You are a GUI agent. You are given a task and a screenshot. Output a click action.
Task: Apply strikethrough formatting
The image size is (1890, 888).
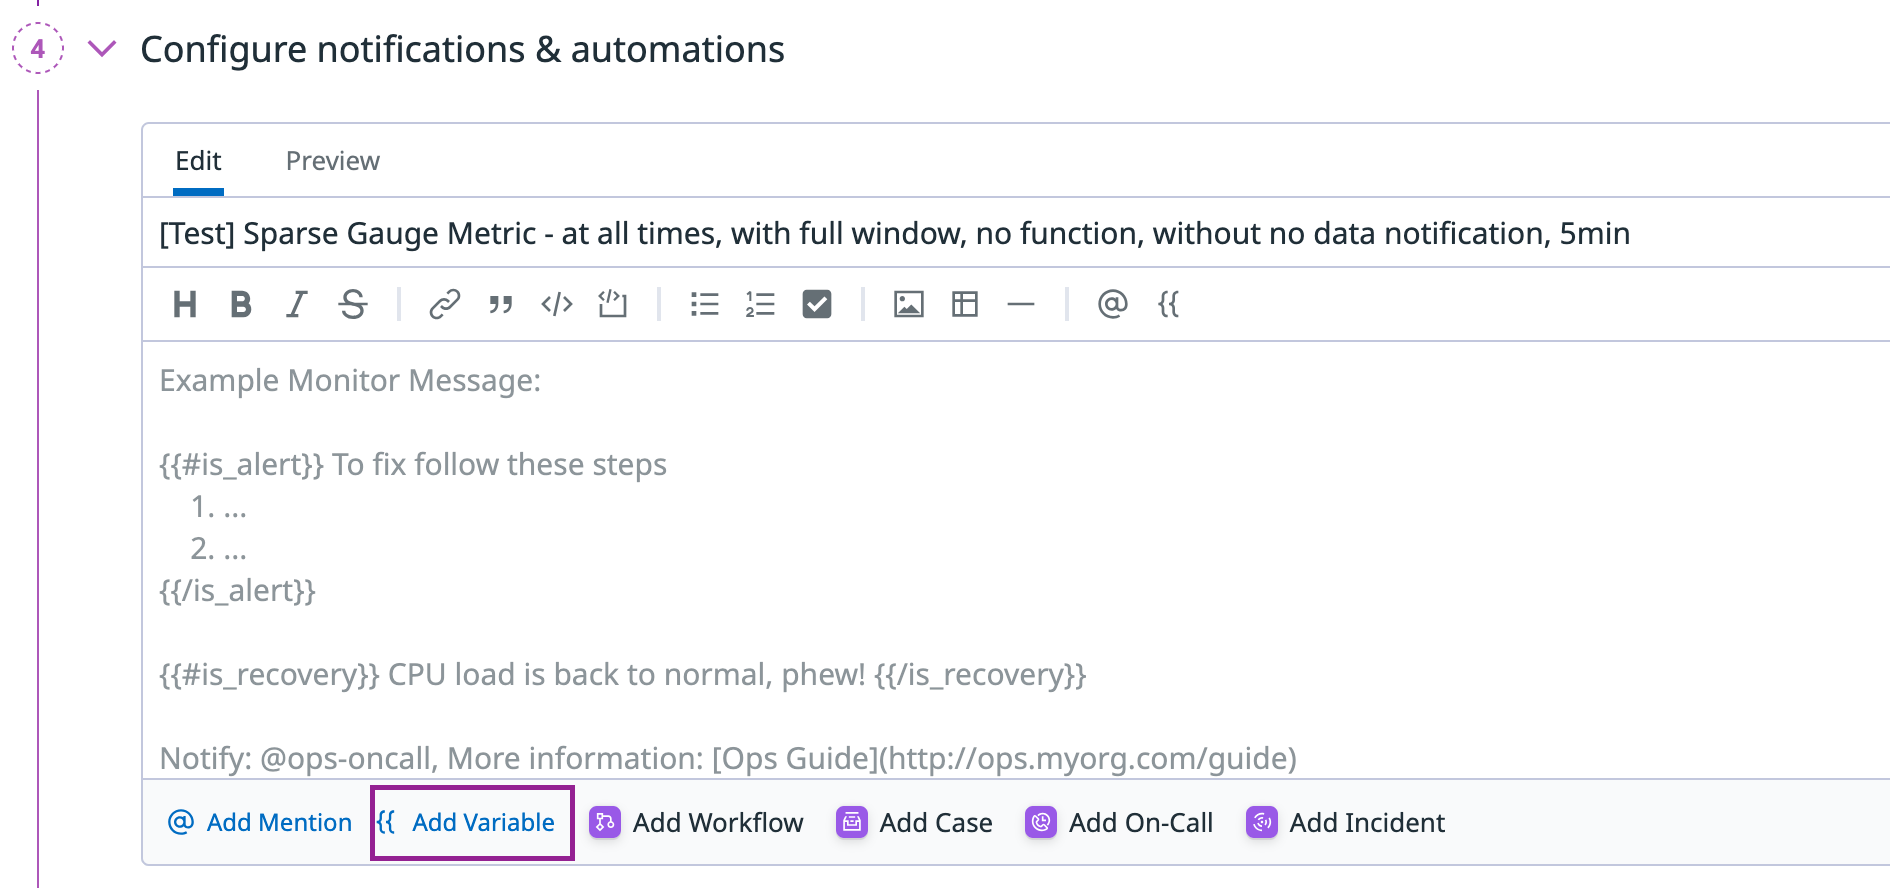[x=353, y=304]
